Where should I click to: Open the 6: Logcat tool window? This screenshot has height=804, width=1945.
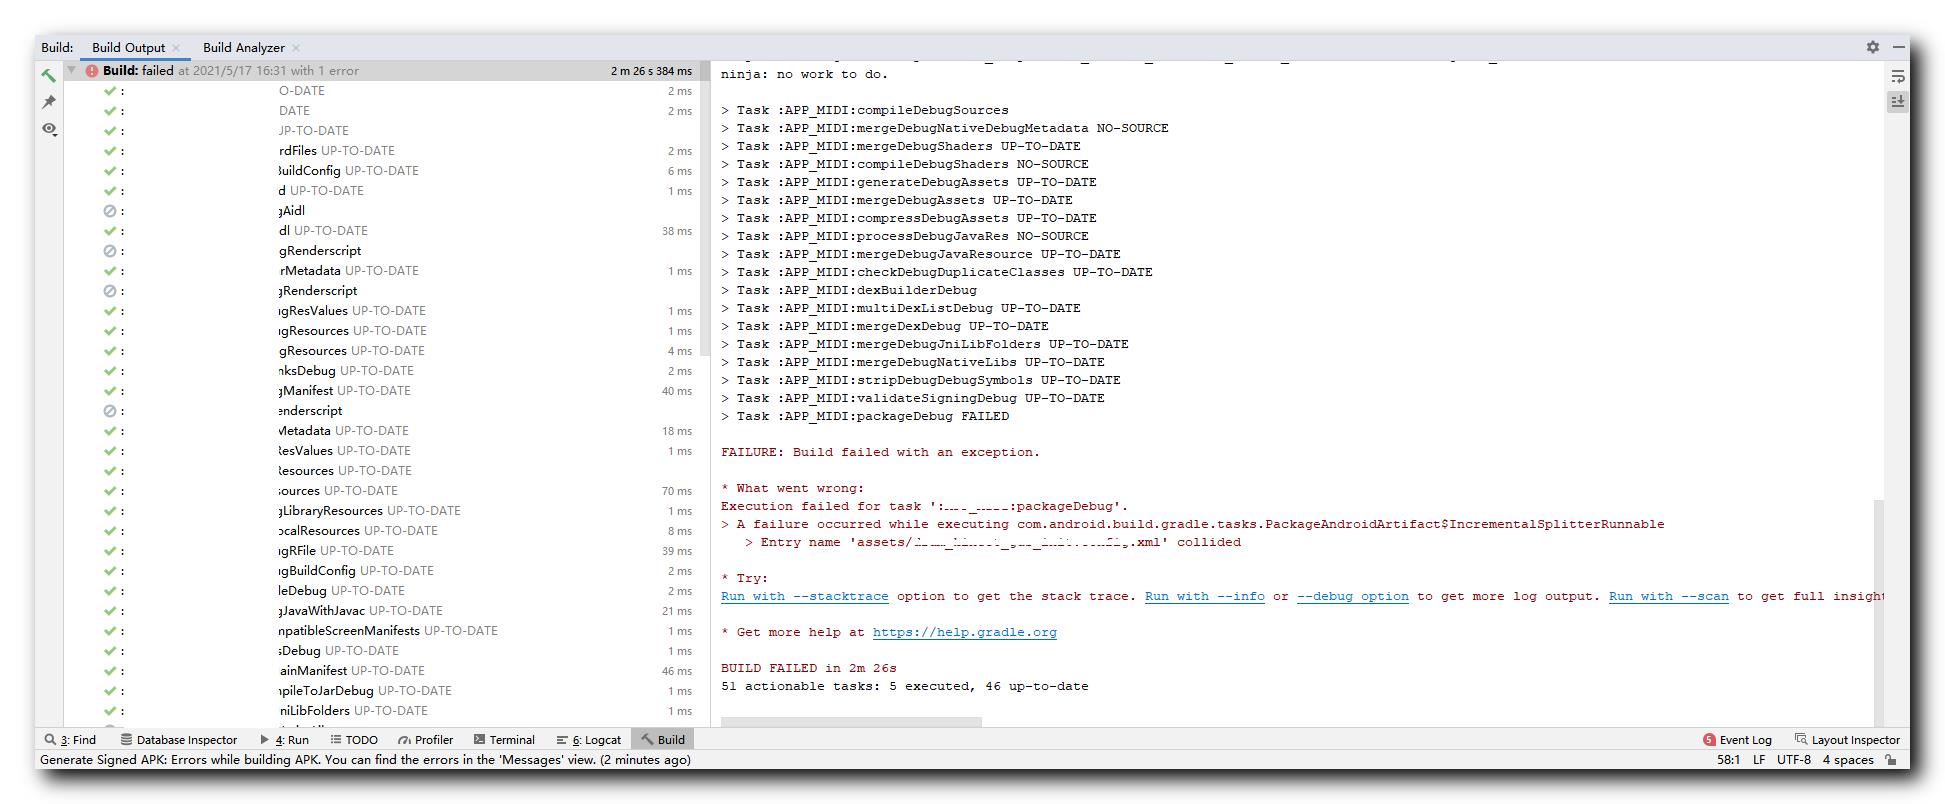589,740
